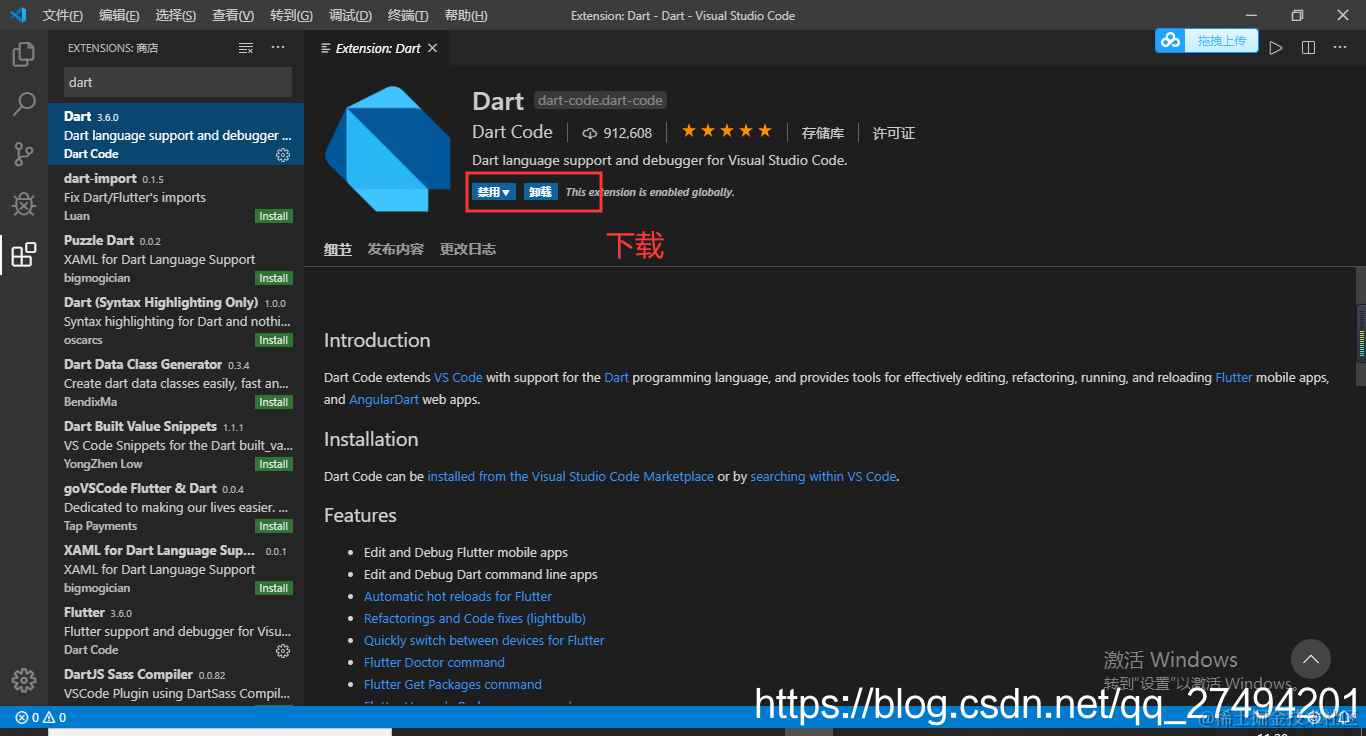Open Flutter Doctor command link

[x=434, y=663]
